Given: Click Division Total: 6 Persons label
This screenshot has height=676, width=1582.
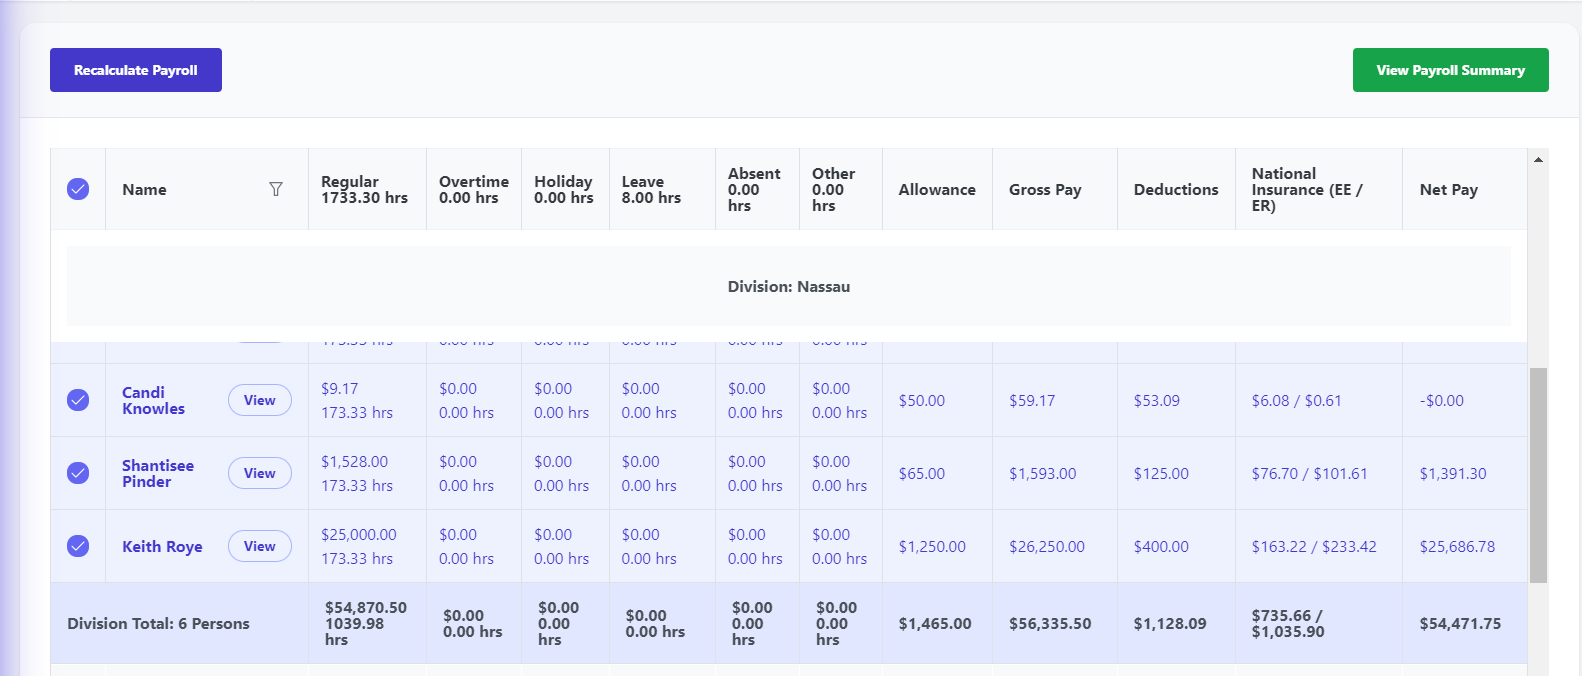Looking at the screenshot, I should [x=158, y=623].
